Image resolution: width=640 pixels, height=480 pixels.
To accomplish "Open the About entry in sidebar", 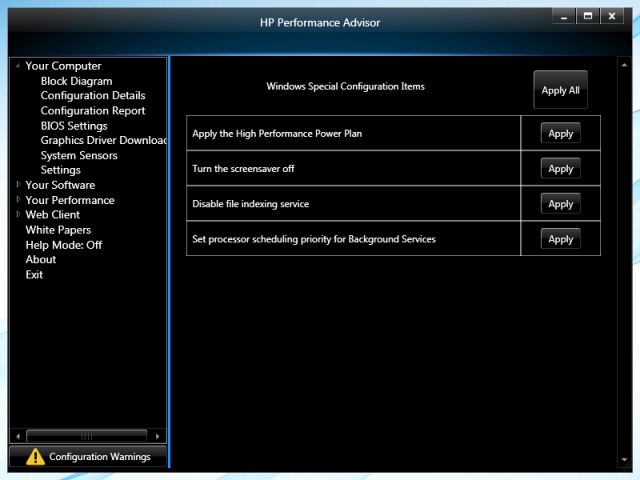I will (x=40, y=260).
